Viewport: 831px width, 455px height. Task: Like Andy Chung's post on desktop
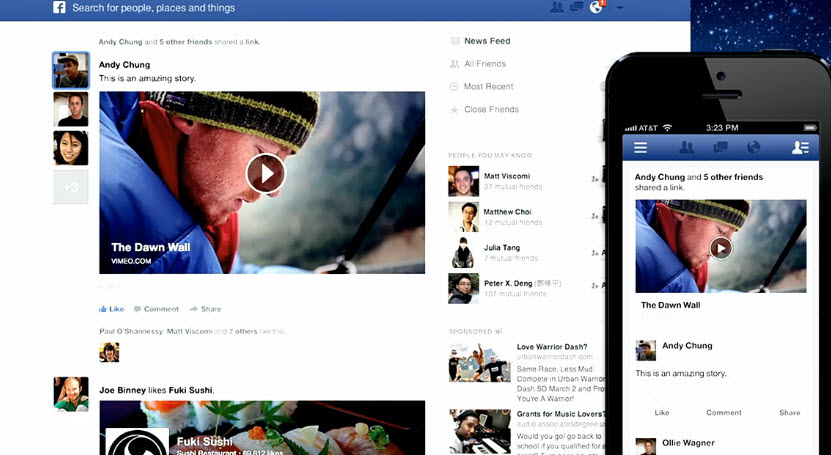[x=111, y=309]
